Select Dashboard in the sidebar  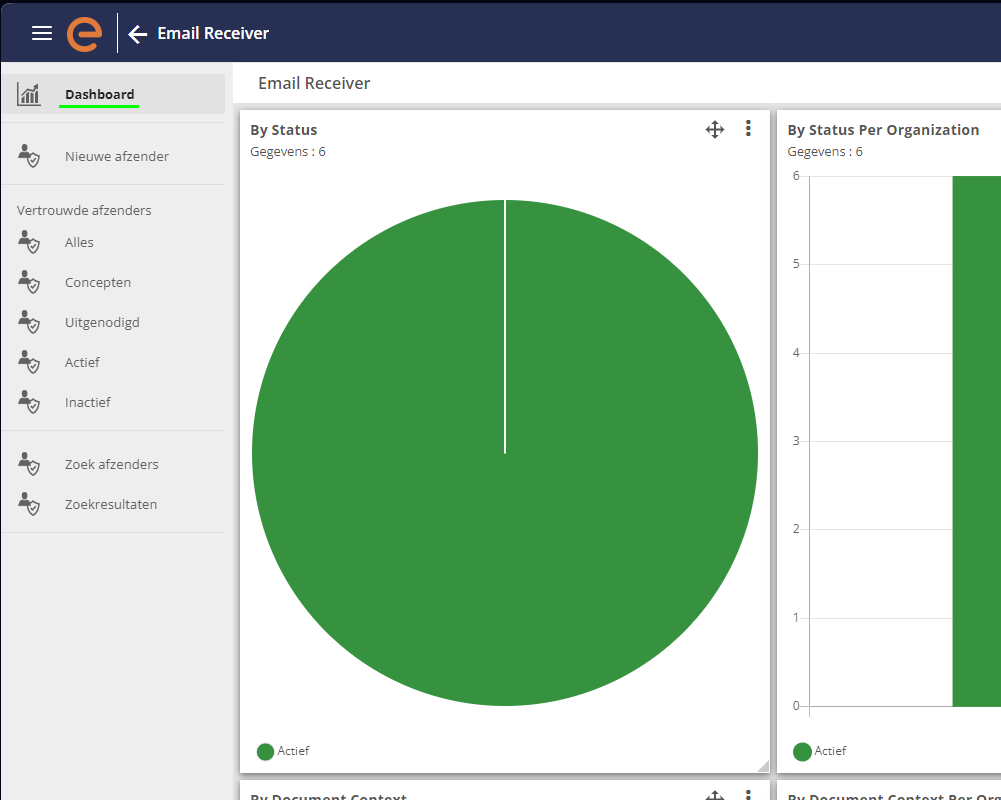99,95
